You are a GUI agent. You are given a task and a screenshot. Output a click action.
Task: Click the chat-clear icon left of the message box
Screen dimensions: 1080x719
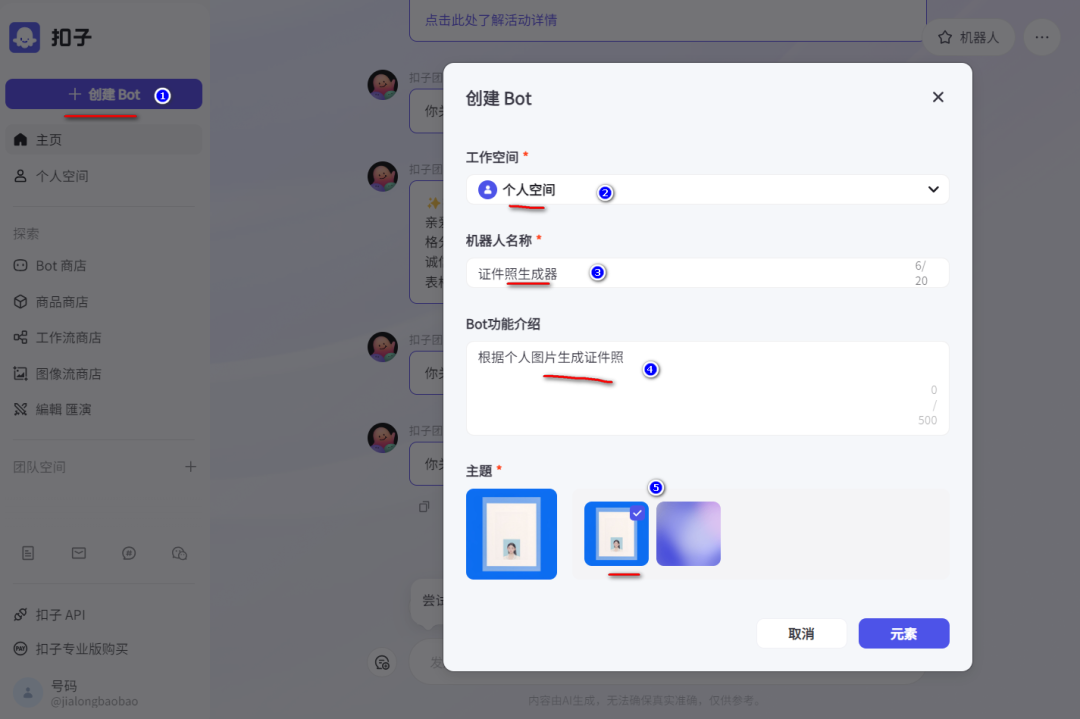coord(382,663)
